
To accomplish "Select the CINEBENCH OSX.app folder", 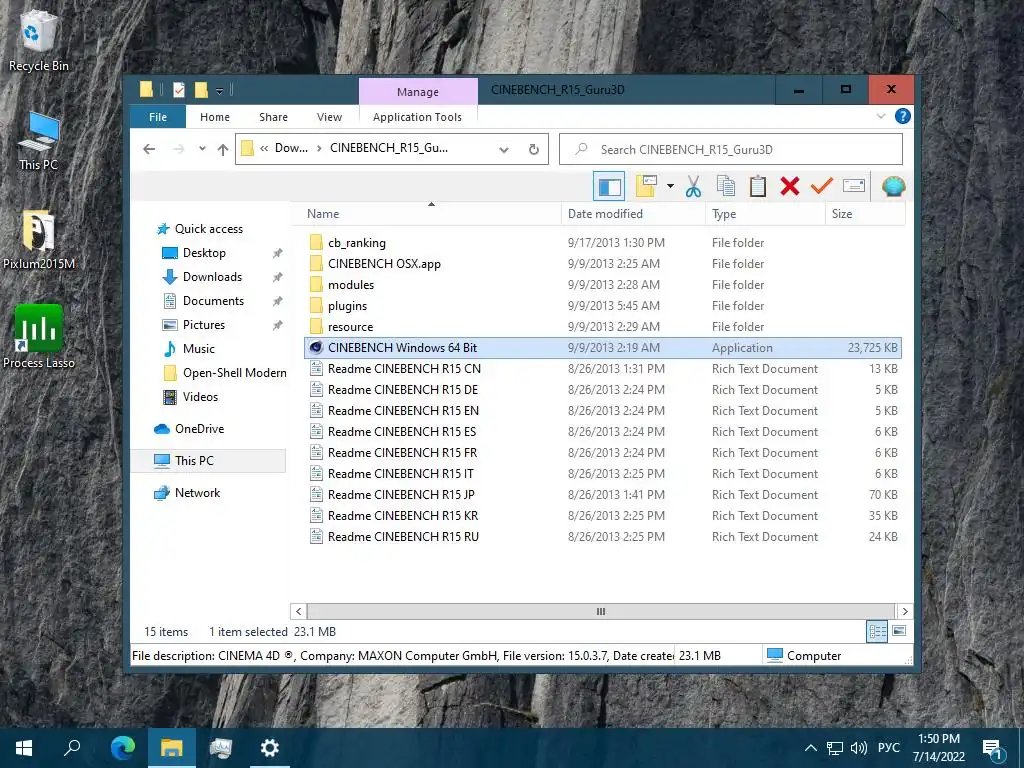I will pyautogui.click(x=384, y=264).
